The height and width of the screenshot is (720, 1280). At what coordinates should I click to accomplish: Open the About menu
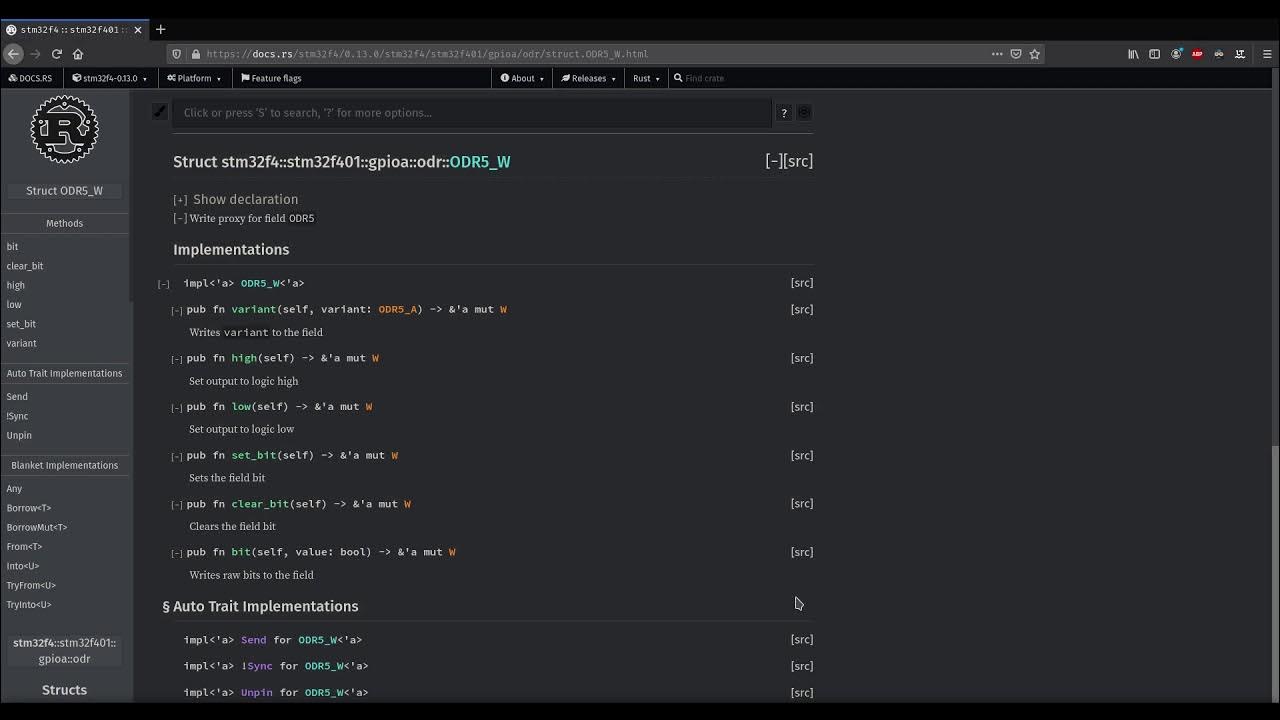point(522,78)
